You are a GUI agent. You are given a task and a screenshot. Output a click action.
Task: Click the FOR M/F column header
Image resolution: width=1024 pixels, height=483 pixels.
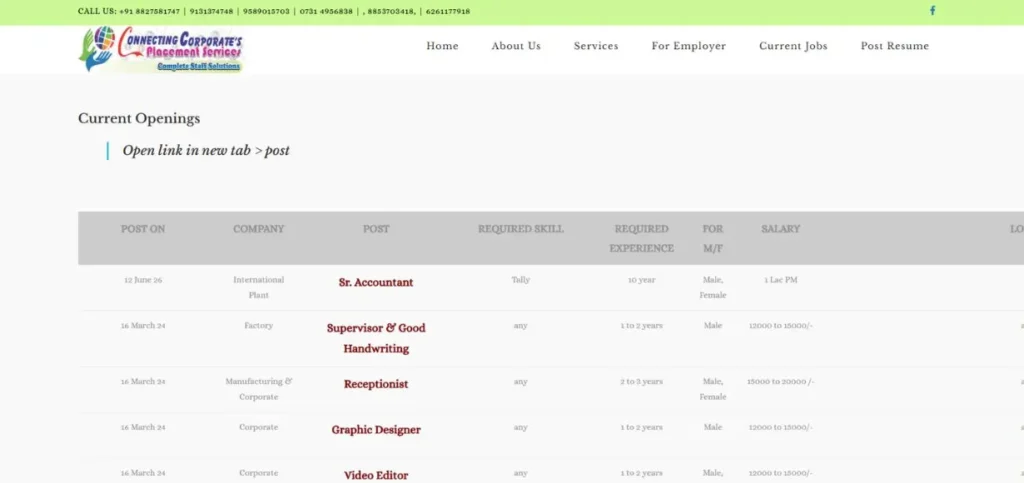[x=712, y=238]
